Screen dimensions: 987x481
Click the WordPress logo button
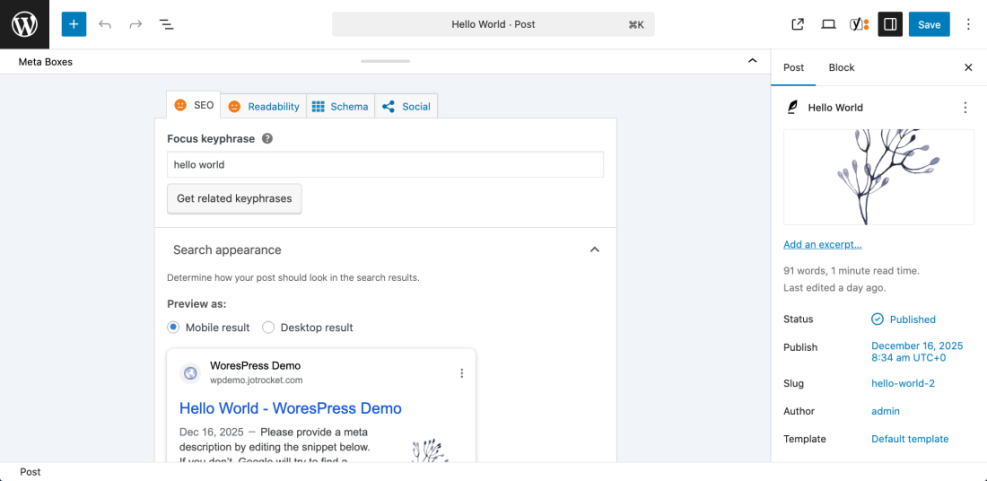point(25,25)
